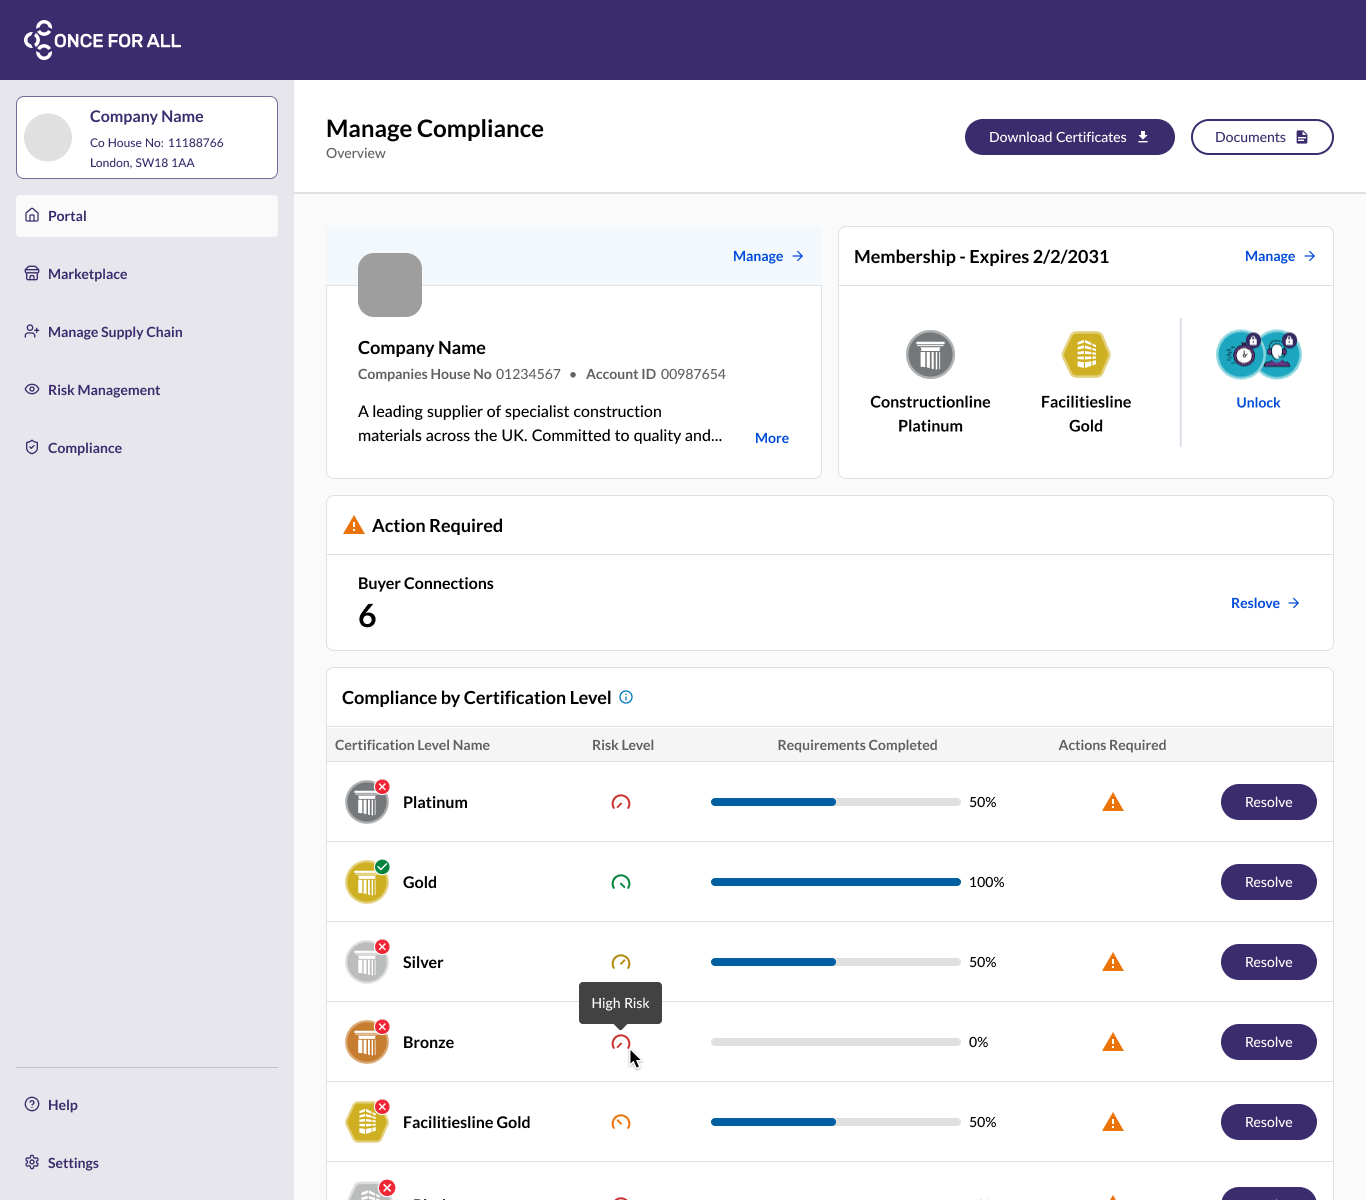Viewport: 1366px width, 1200px height.
Task: Click Resolve button for Silver
Action: click(x=1269, y=962)
